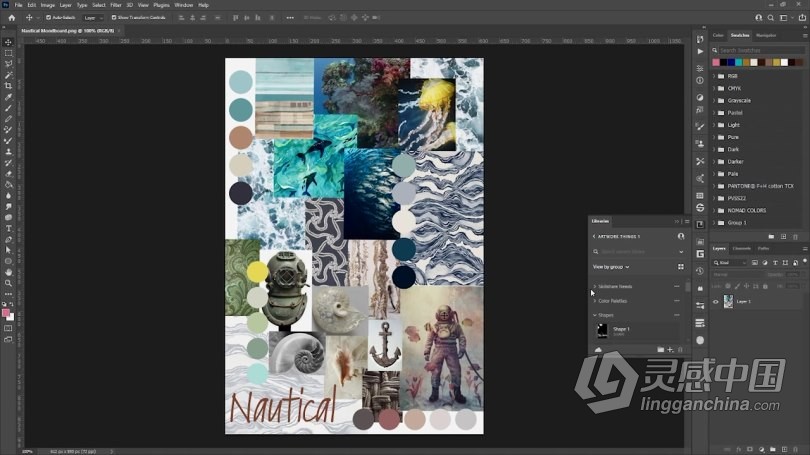The image size is (810, 455).
Task: Select the Zoom tool
Action: click(8, 283)
